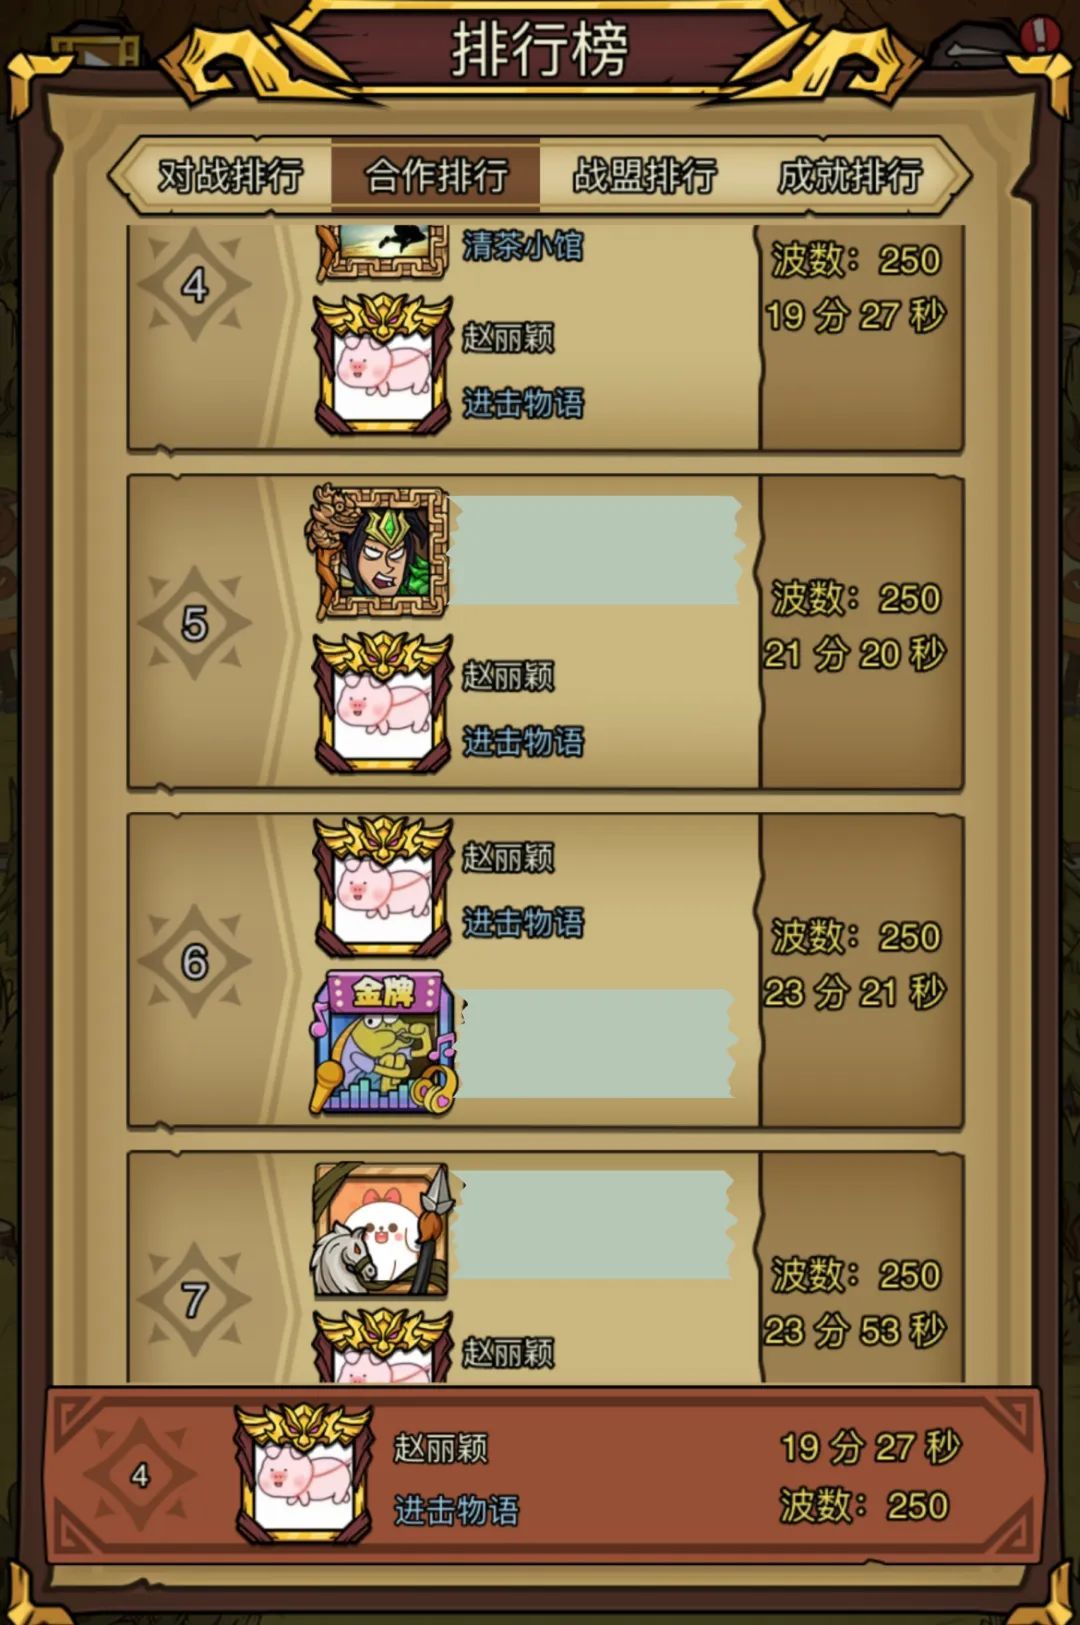Tap your own pig avatar in bottom bar
Image resolution: width=1080 pixels, height=1625 pixels.
304,1471
